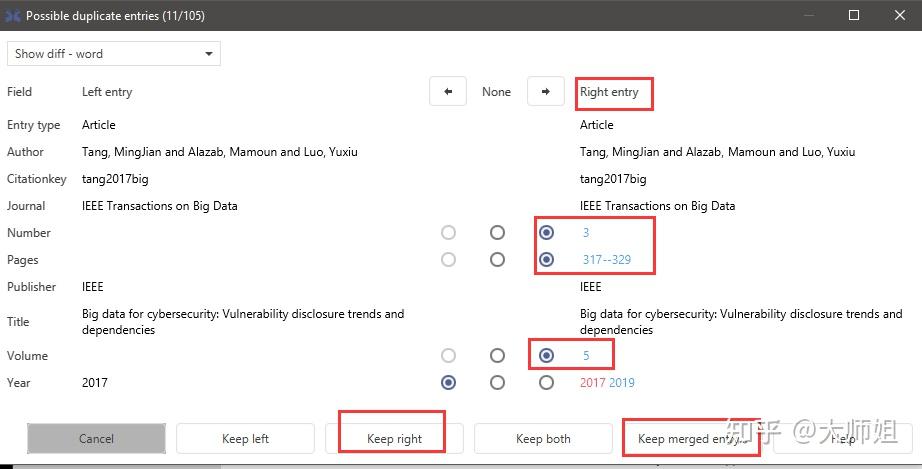Click the Cancel button
Image resolution: width=922 pixels, height=469 pixels.
tap(96, 439)
